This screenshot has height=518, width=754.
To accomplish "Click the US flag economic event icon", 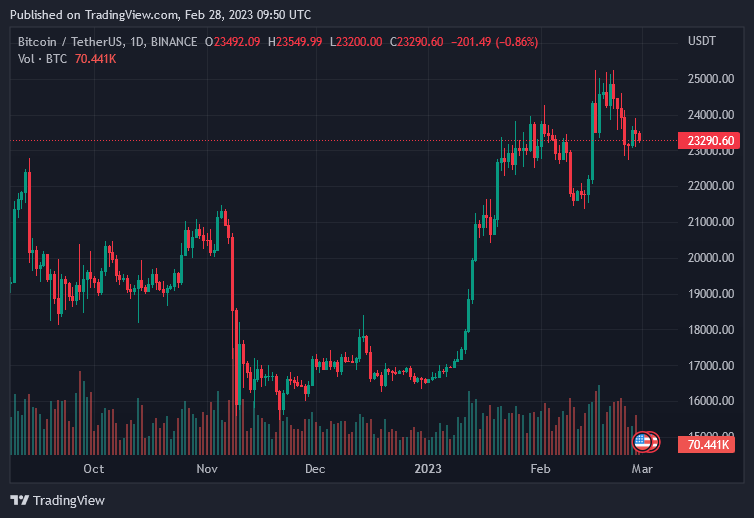I will (642, 440).
